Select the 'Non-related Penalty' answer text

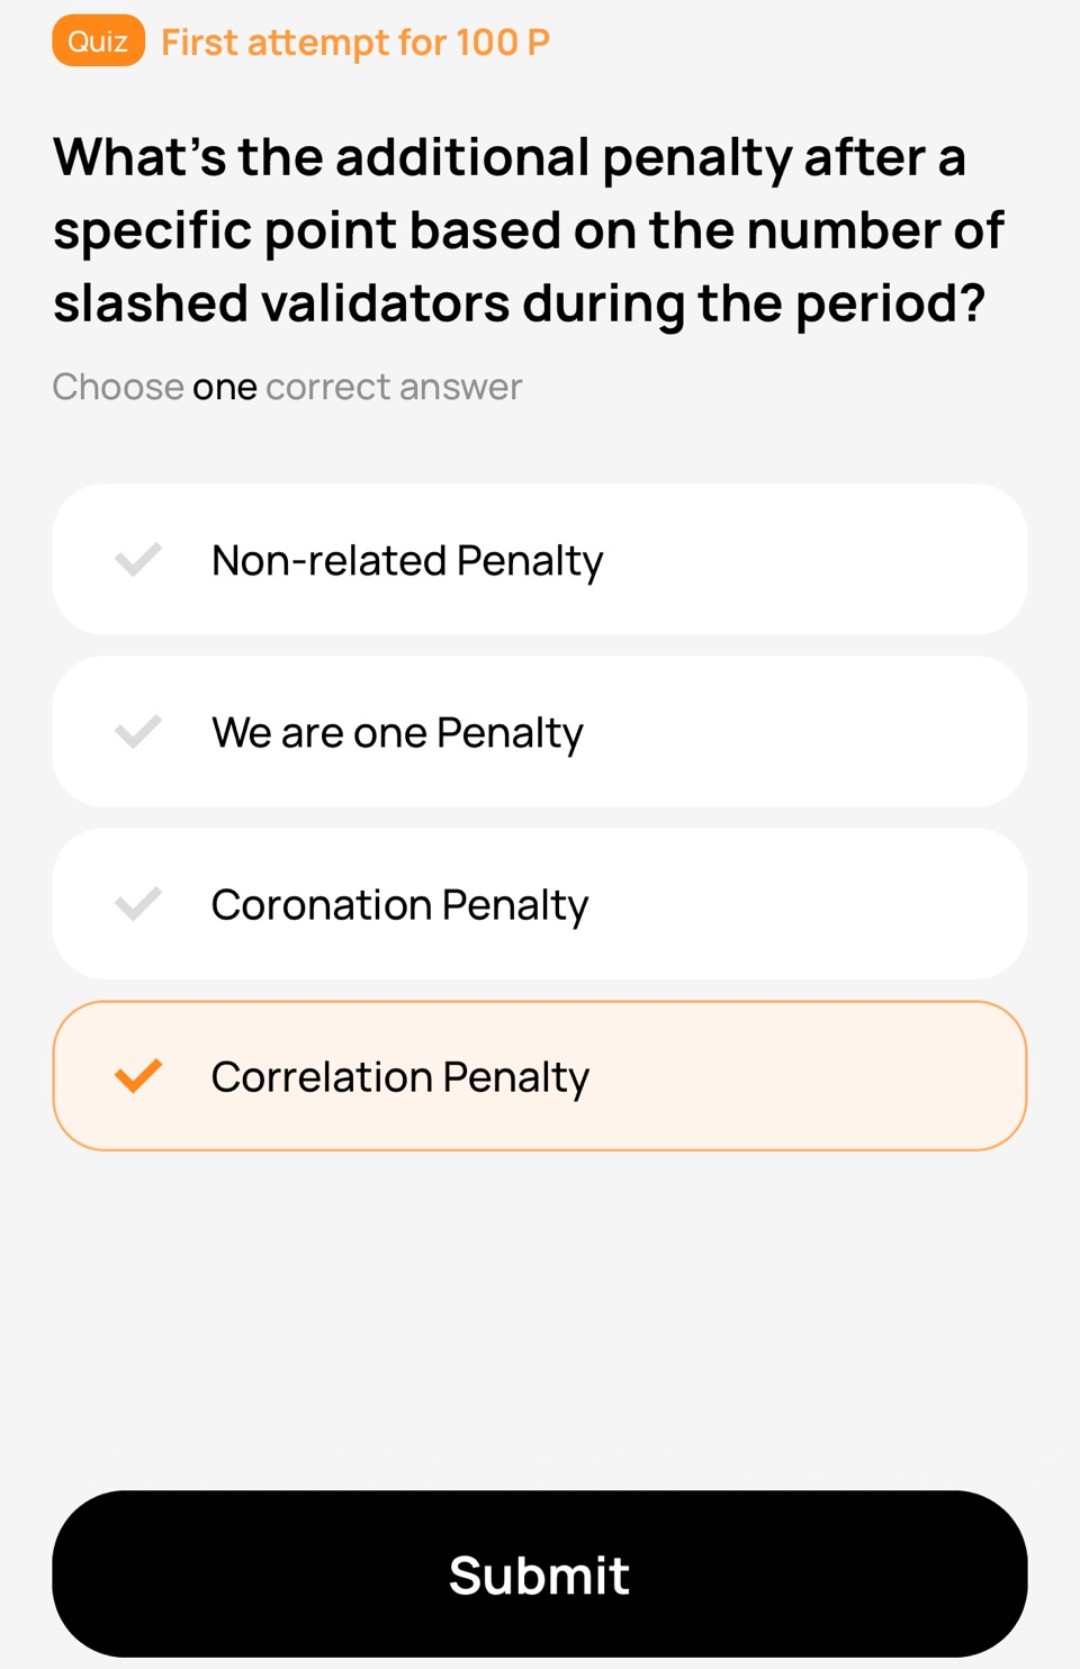407,560
